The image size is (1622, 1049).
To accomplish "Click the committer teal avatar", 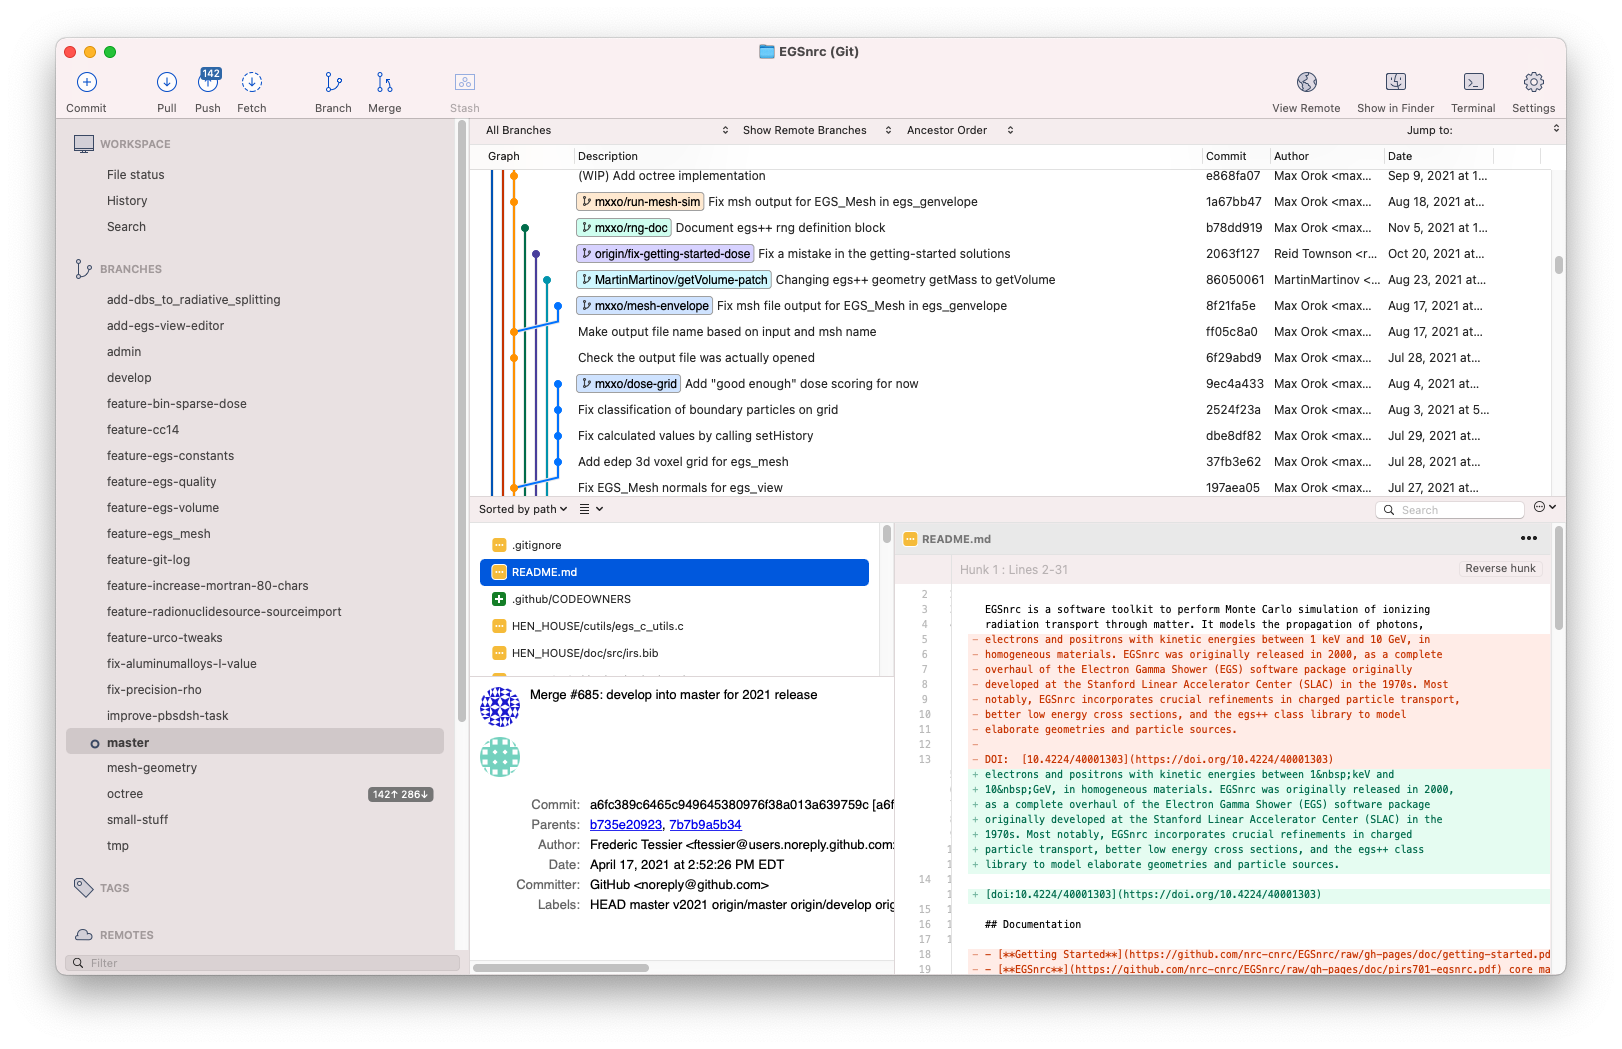I will pos(500,757).
